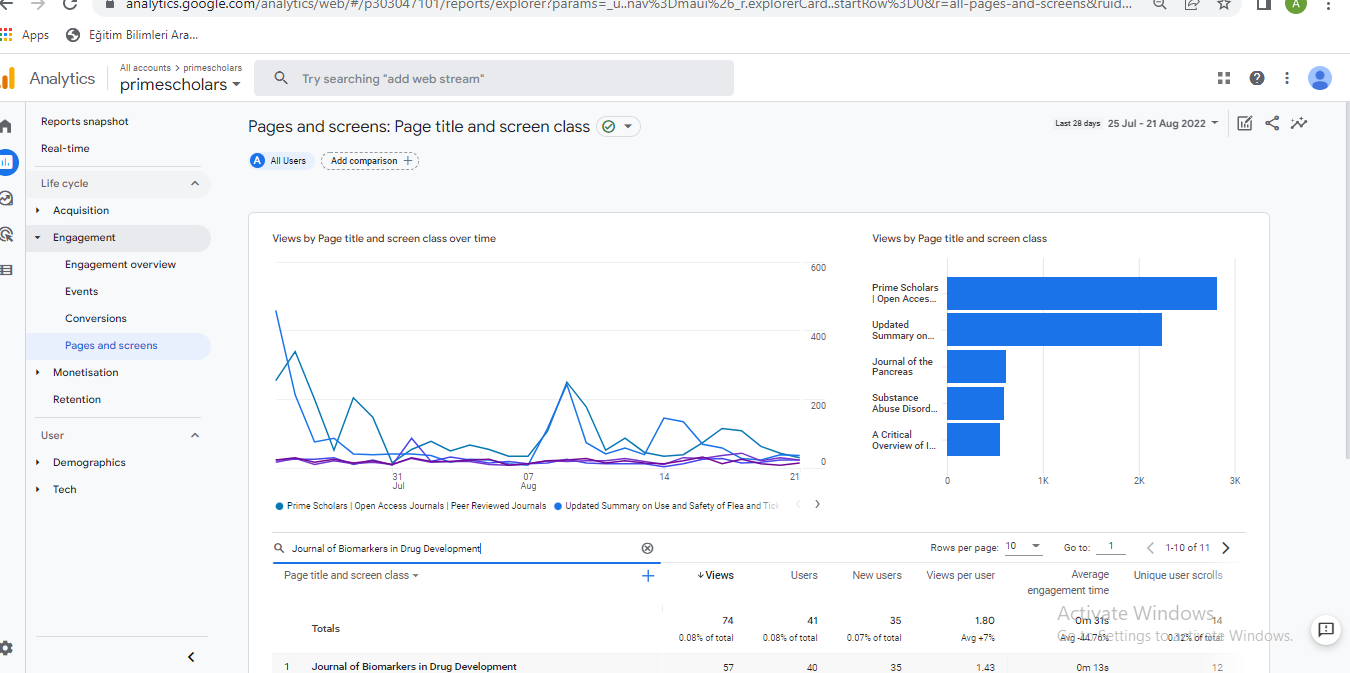Click the plus icon to add dimension
Viewport: 1350px width, 673px height.
click(648, 575)
